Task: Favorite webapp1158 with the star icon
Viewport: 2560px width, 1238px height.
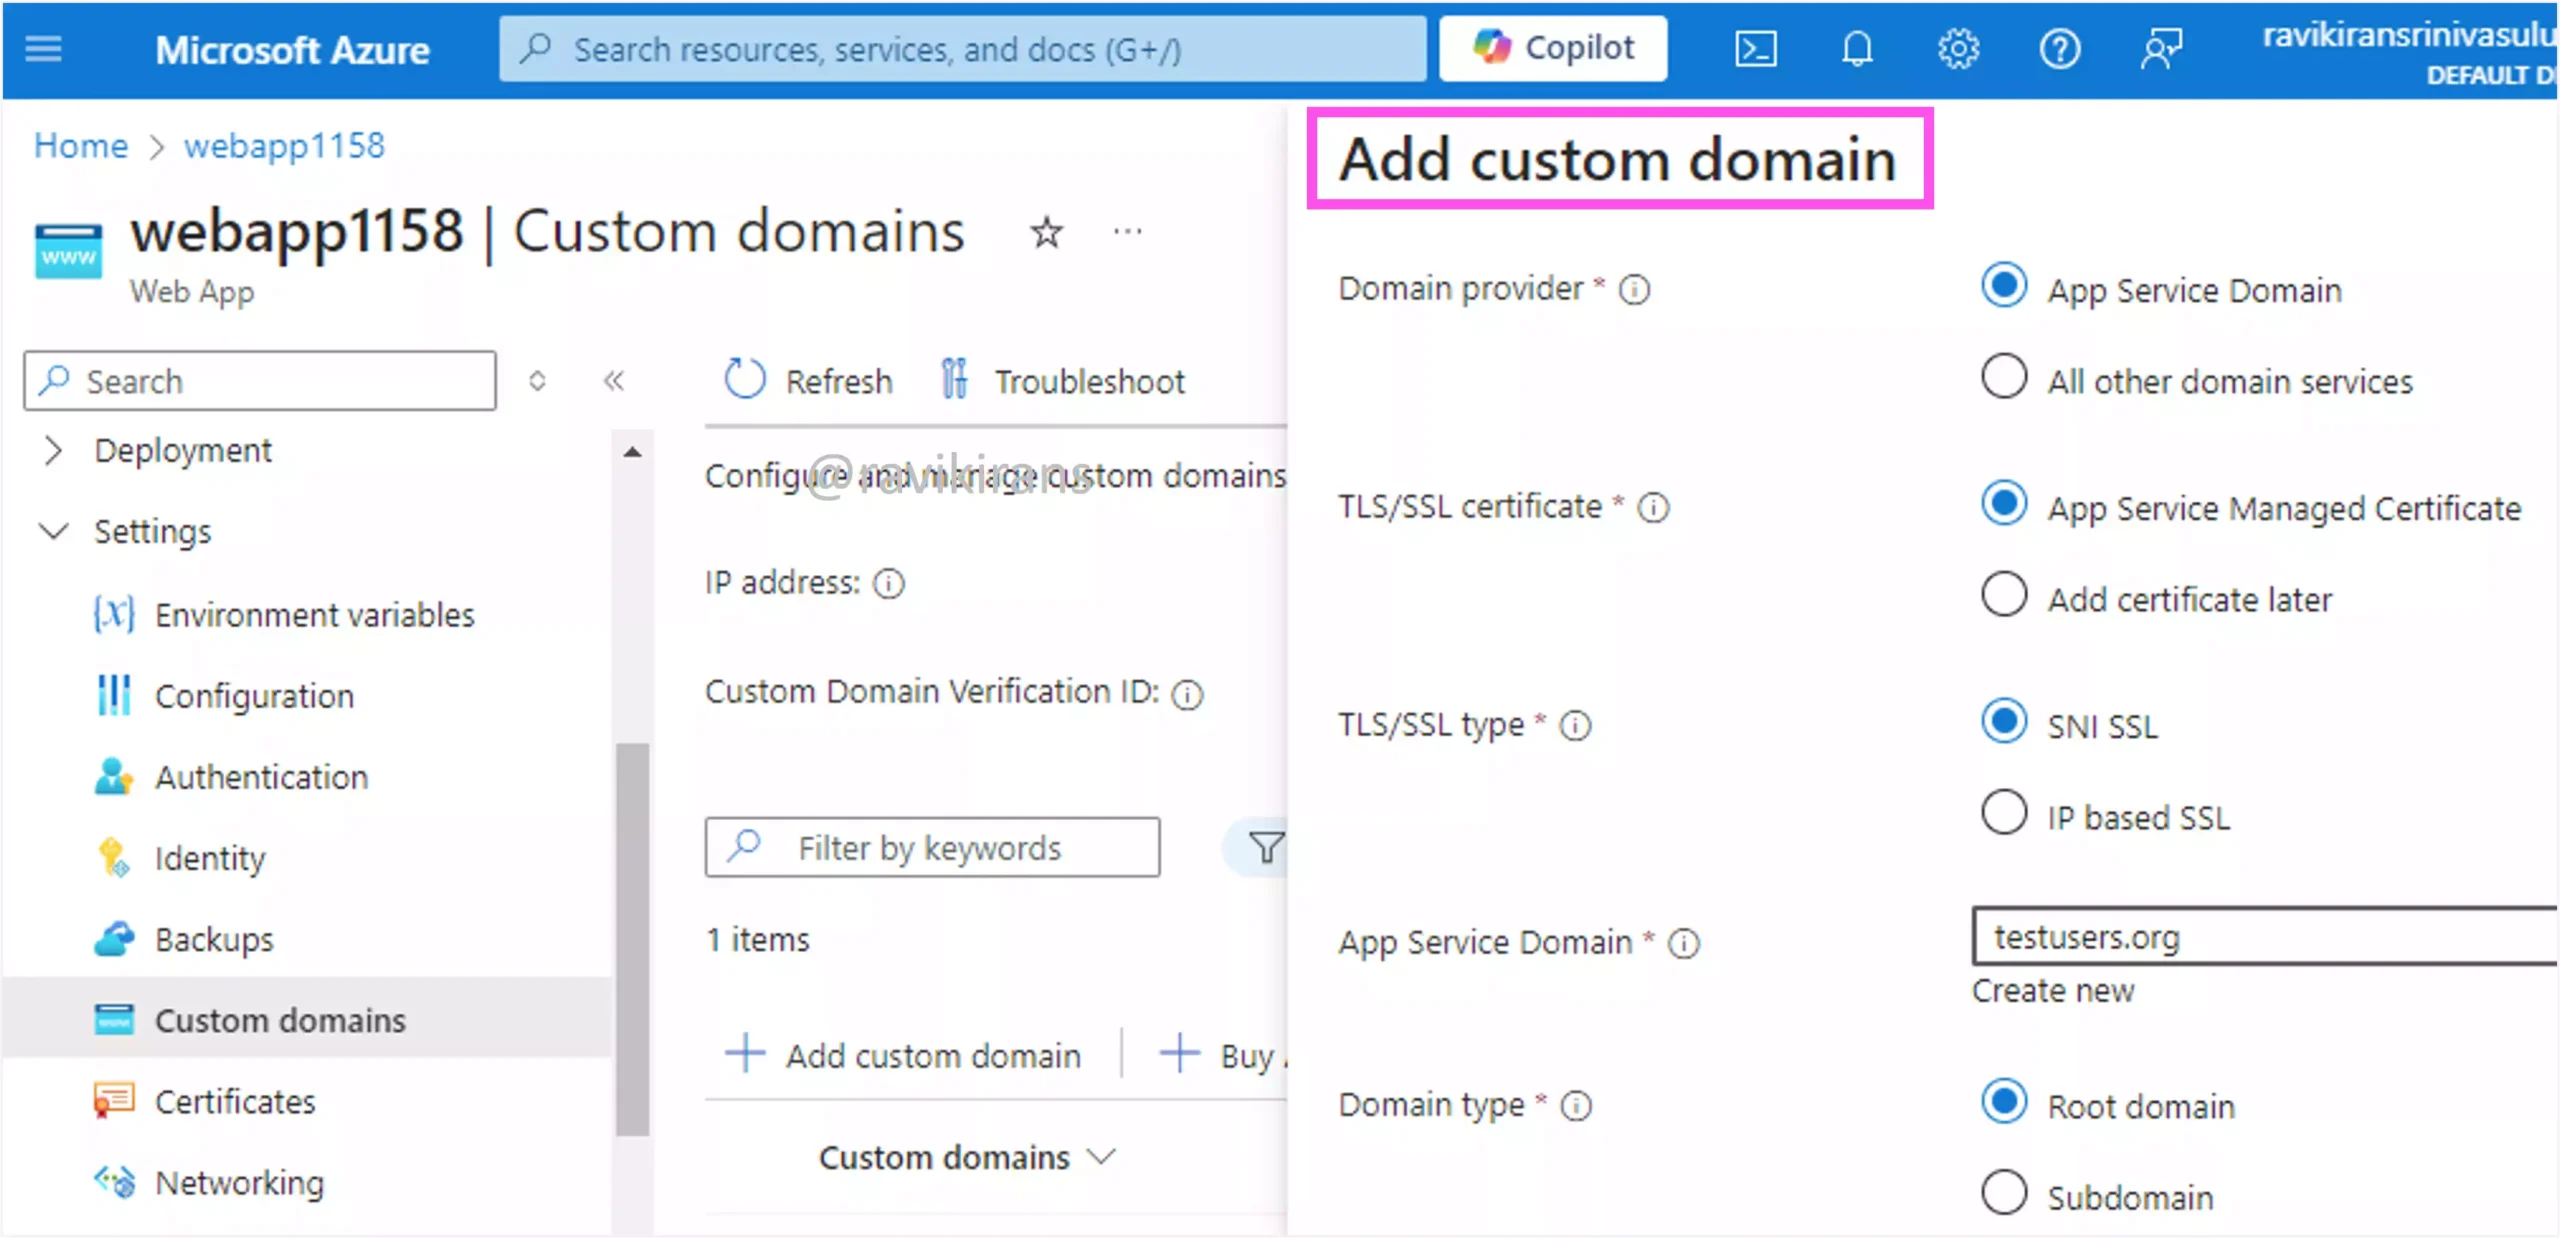Action: (1046, 232)
